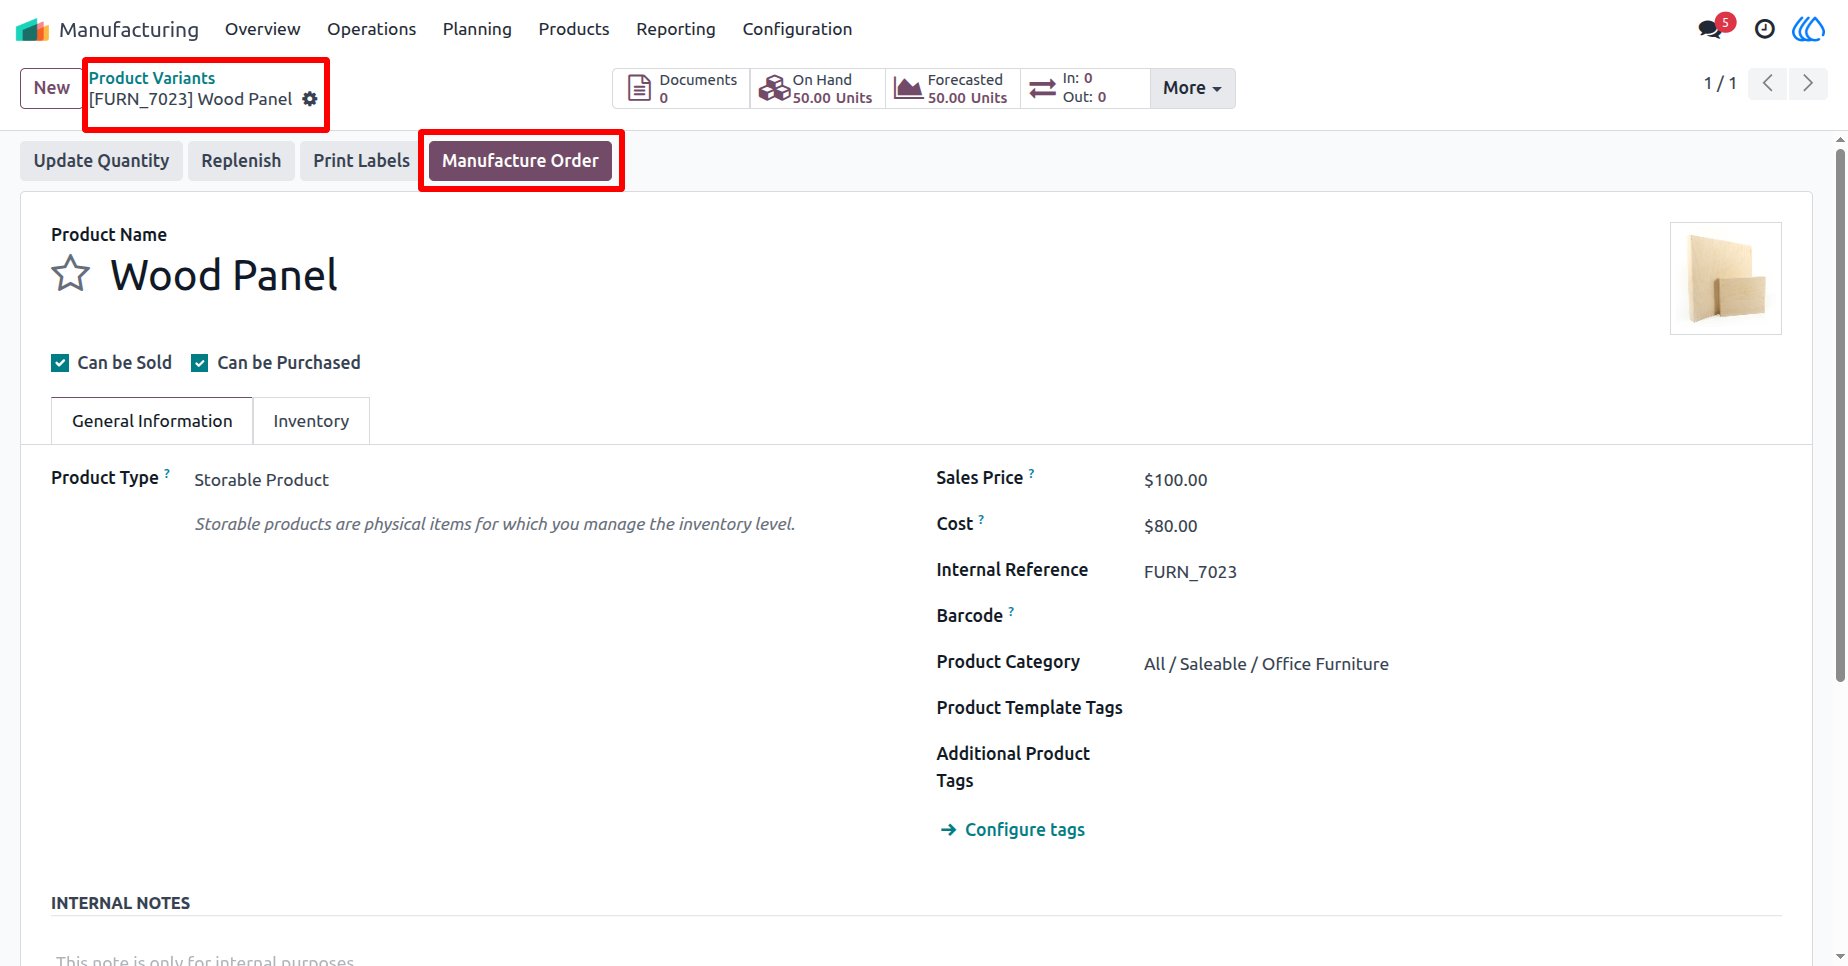Viewport: 1848px width, 966px height.
Task: Open the Configuration menu
Action: (797, 29)
